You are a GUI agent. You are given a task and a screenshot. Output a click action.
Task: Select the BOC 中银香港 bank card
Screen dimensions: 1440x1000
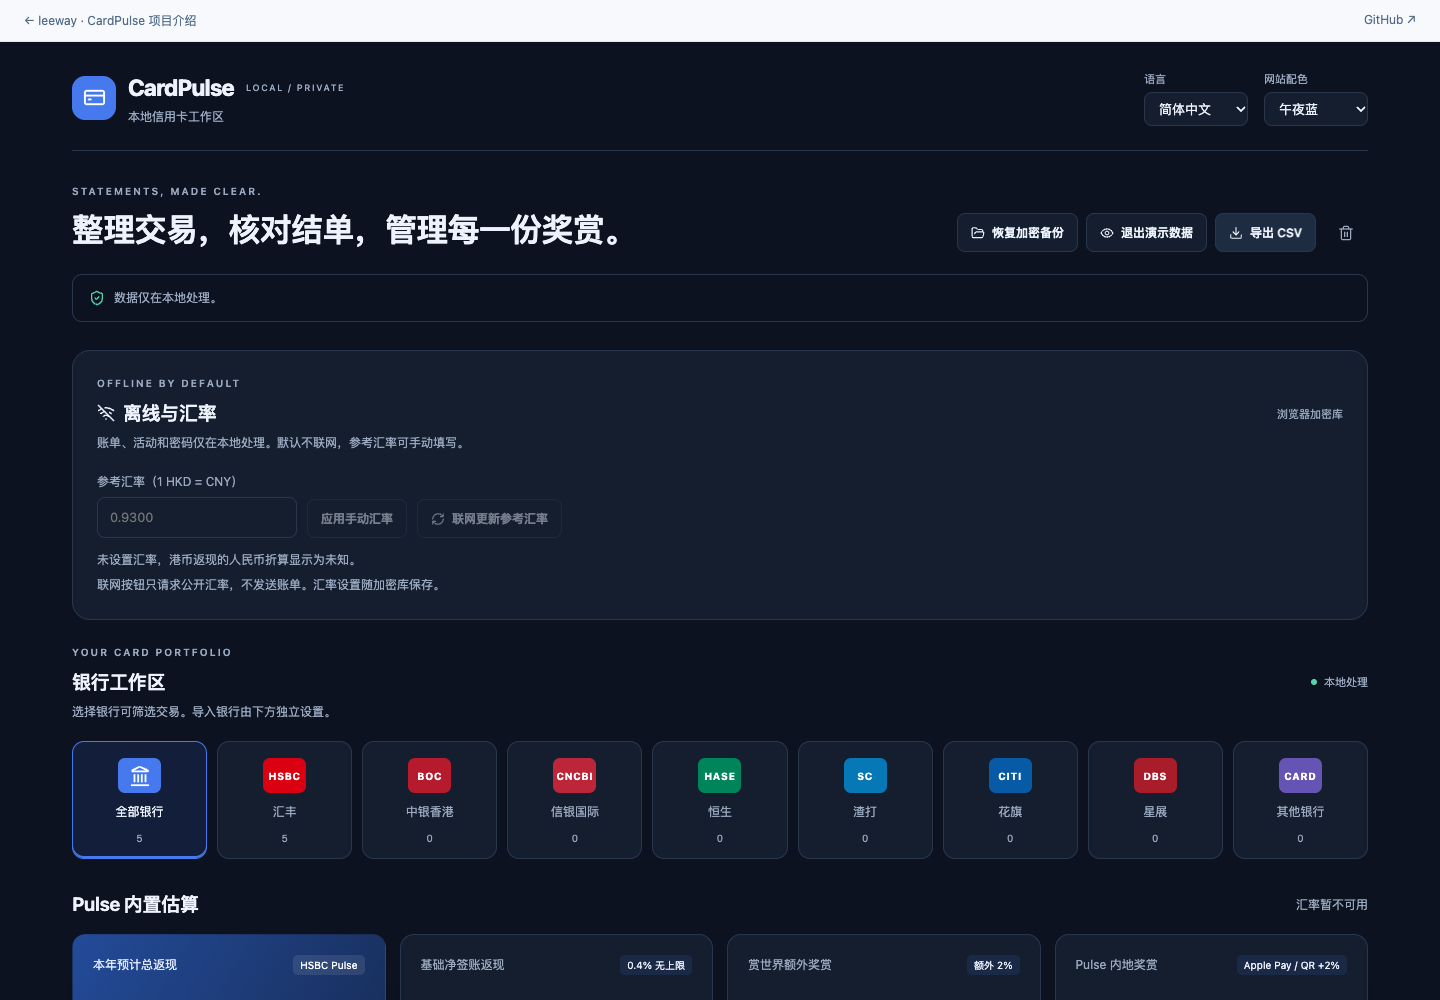pyautogui.click(x=430, y=800)
